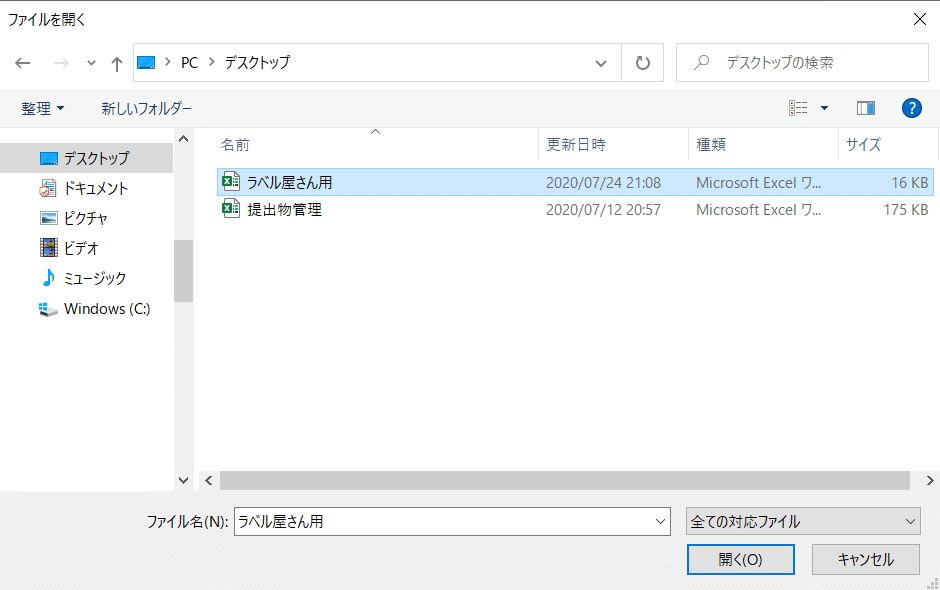Go back with the left arrow
This screenshot has width=940, height=590.
point(23,63)
